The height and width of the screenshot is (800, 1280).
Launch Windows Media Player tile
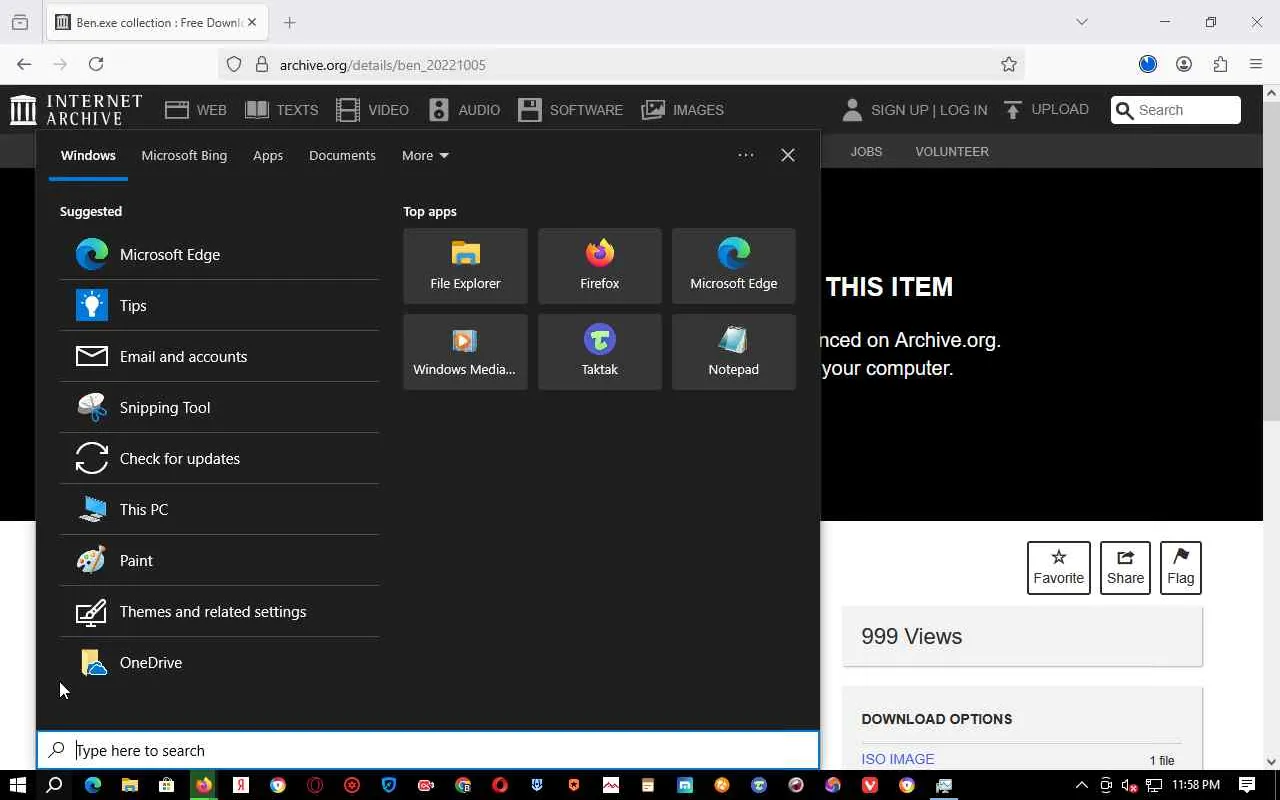(465, 352)
